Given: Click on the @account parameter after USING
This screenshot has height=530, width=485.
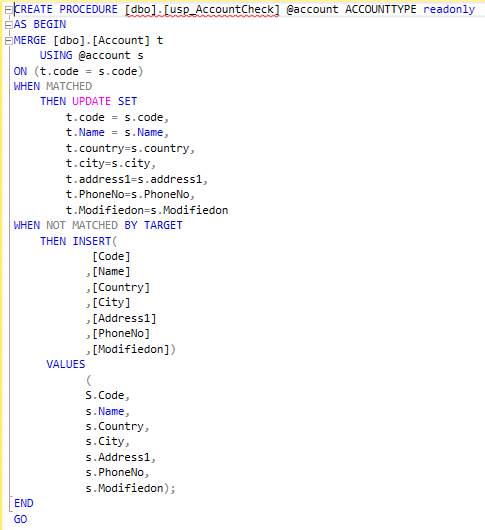Looking at the screenshot, I should pos(104,55).
